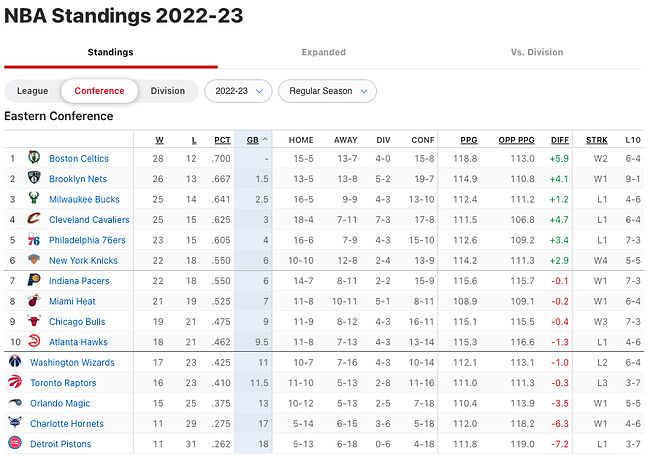Sort table by PCT column

(223, 140)
